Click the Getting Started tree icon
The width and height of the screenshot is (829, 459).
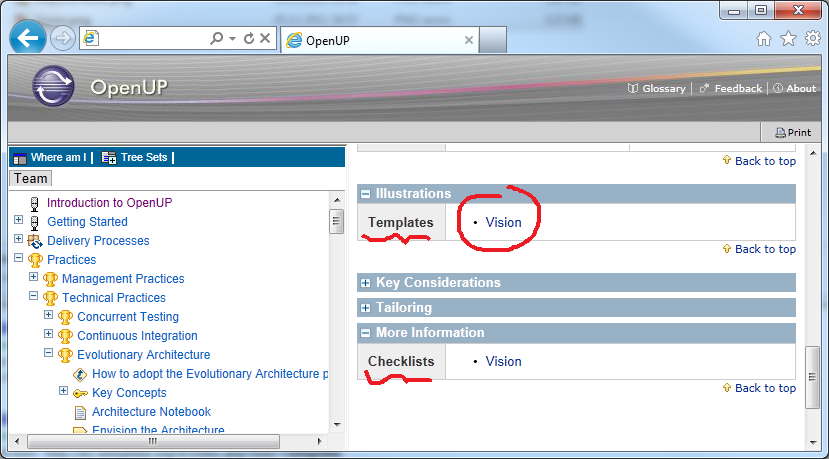pyautogui.click(x=35, y=223)
